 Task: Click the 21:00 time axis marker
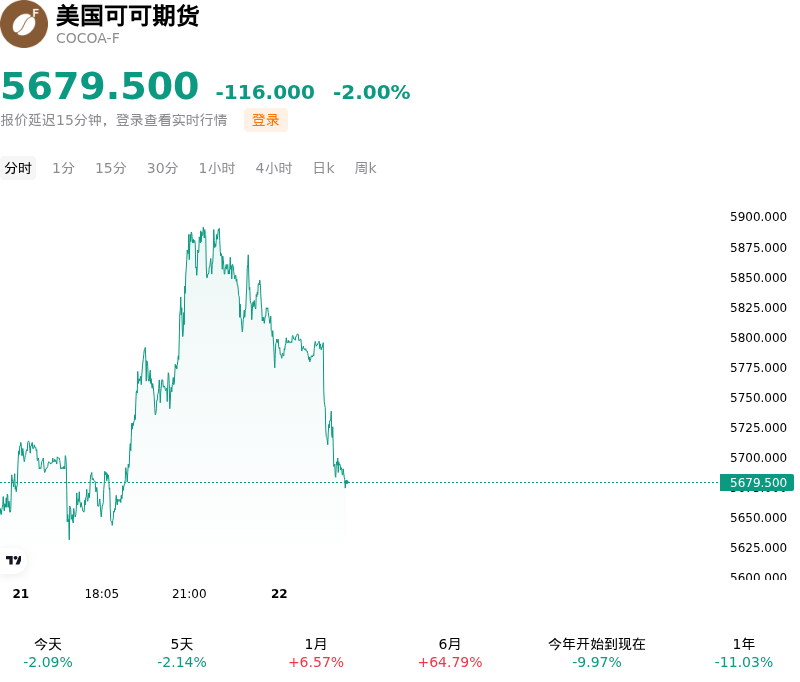[x=189, y=594]
